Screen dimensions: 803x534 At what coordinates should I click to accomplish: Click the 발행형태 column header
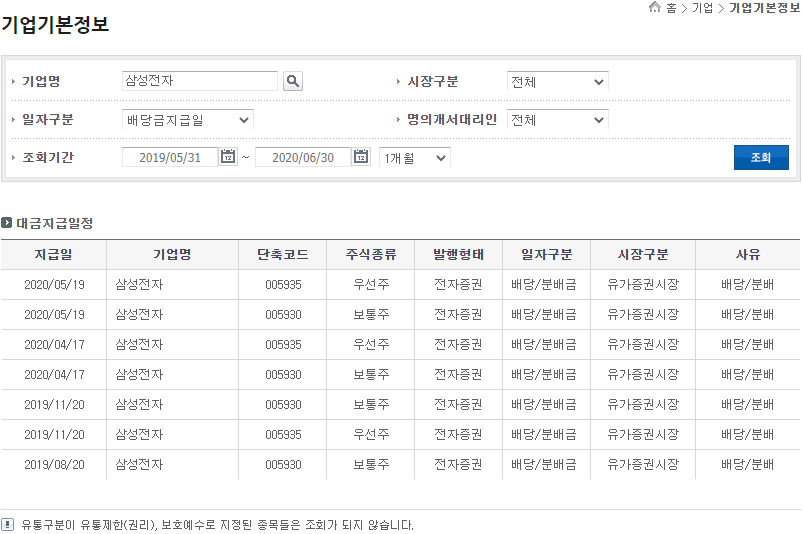pos(458,254)
